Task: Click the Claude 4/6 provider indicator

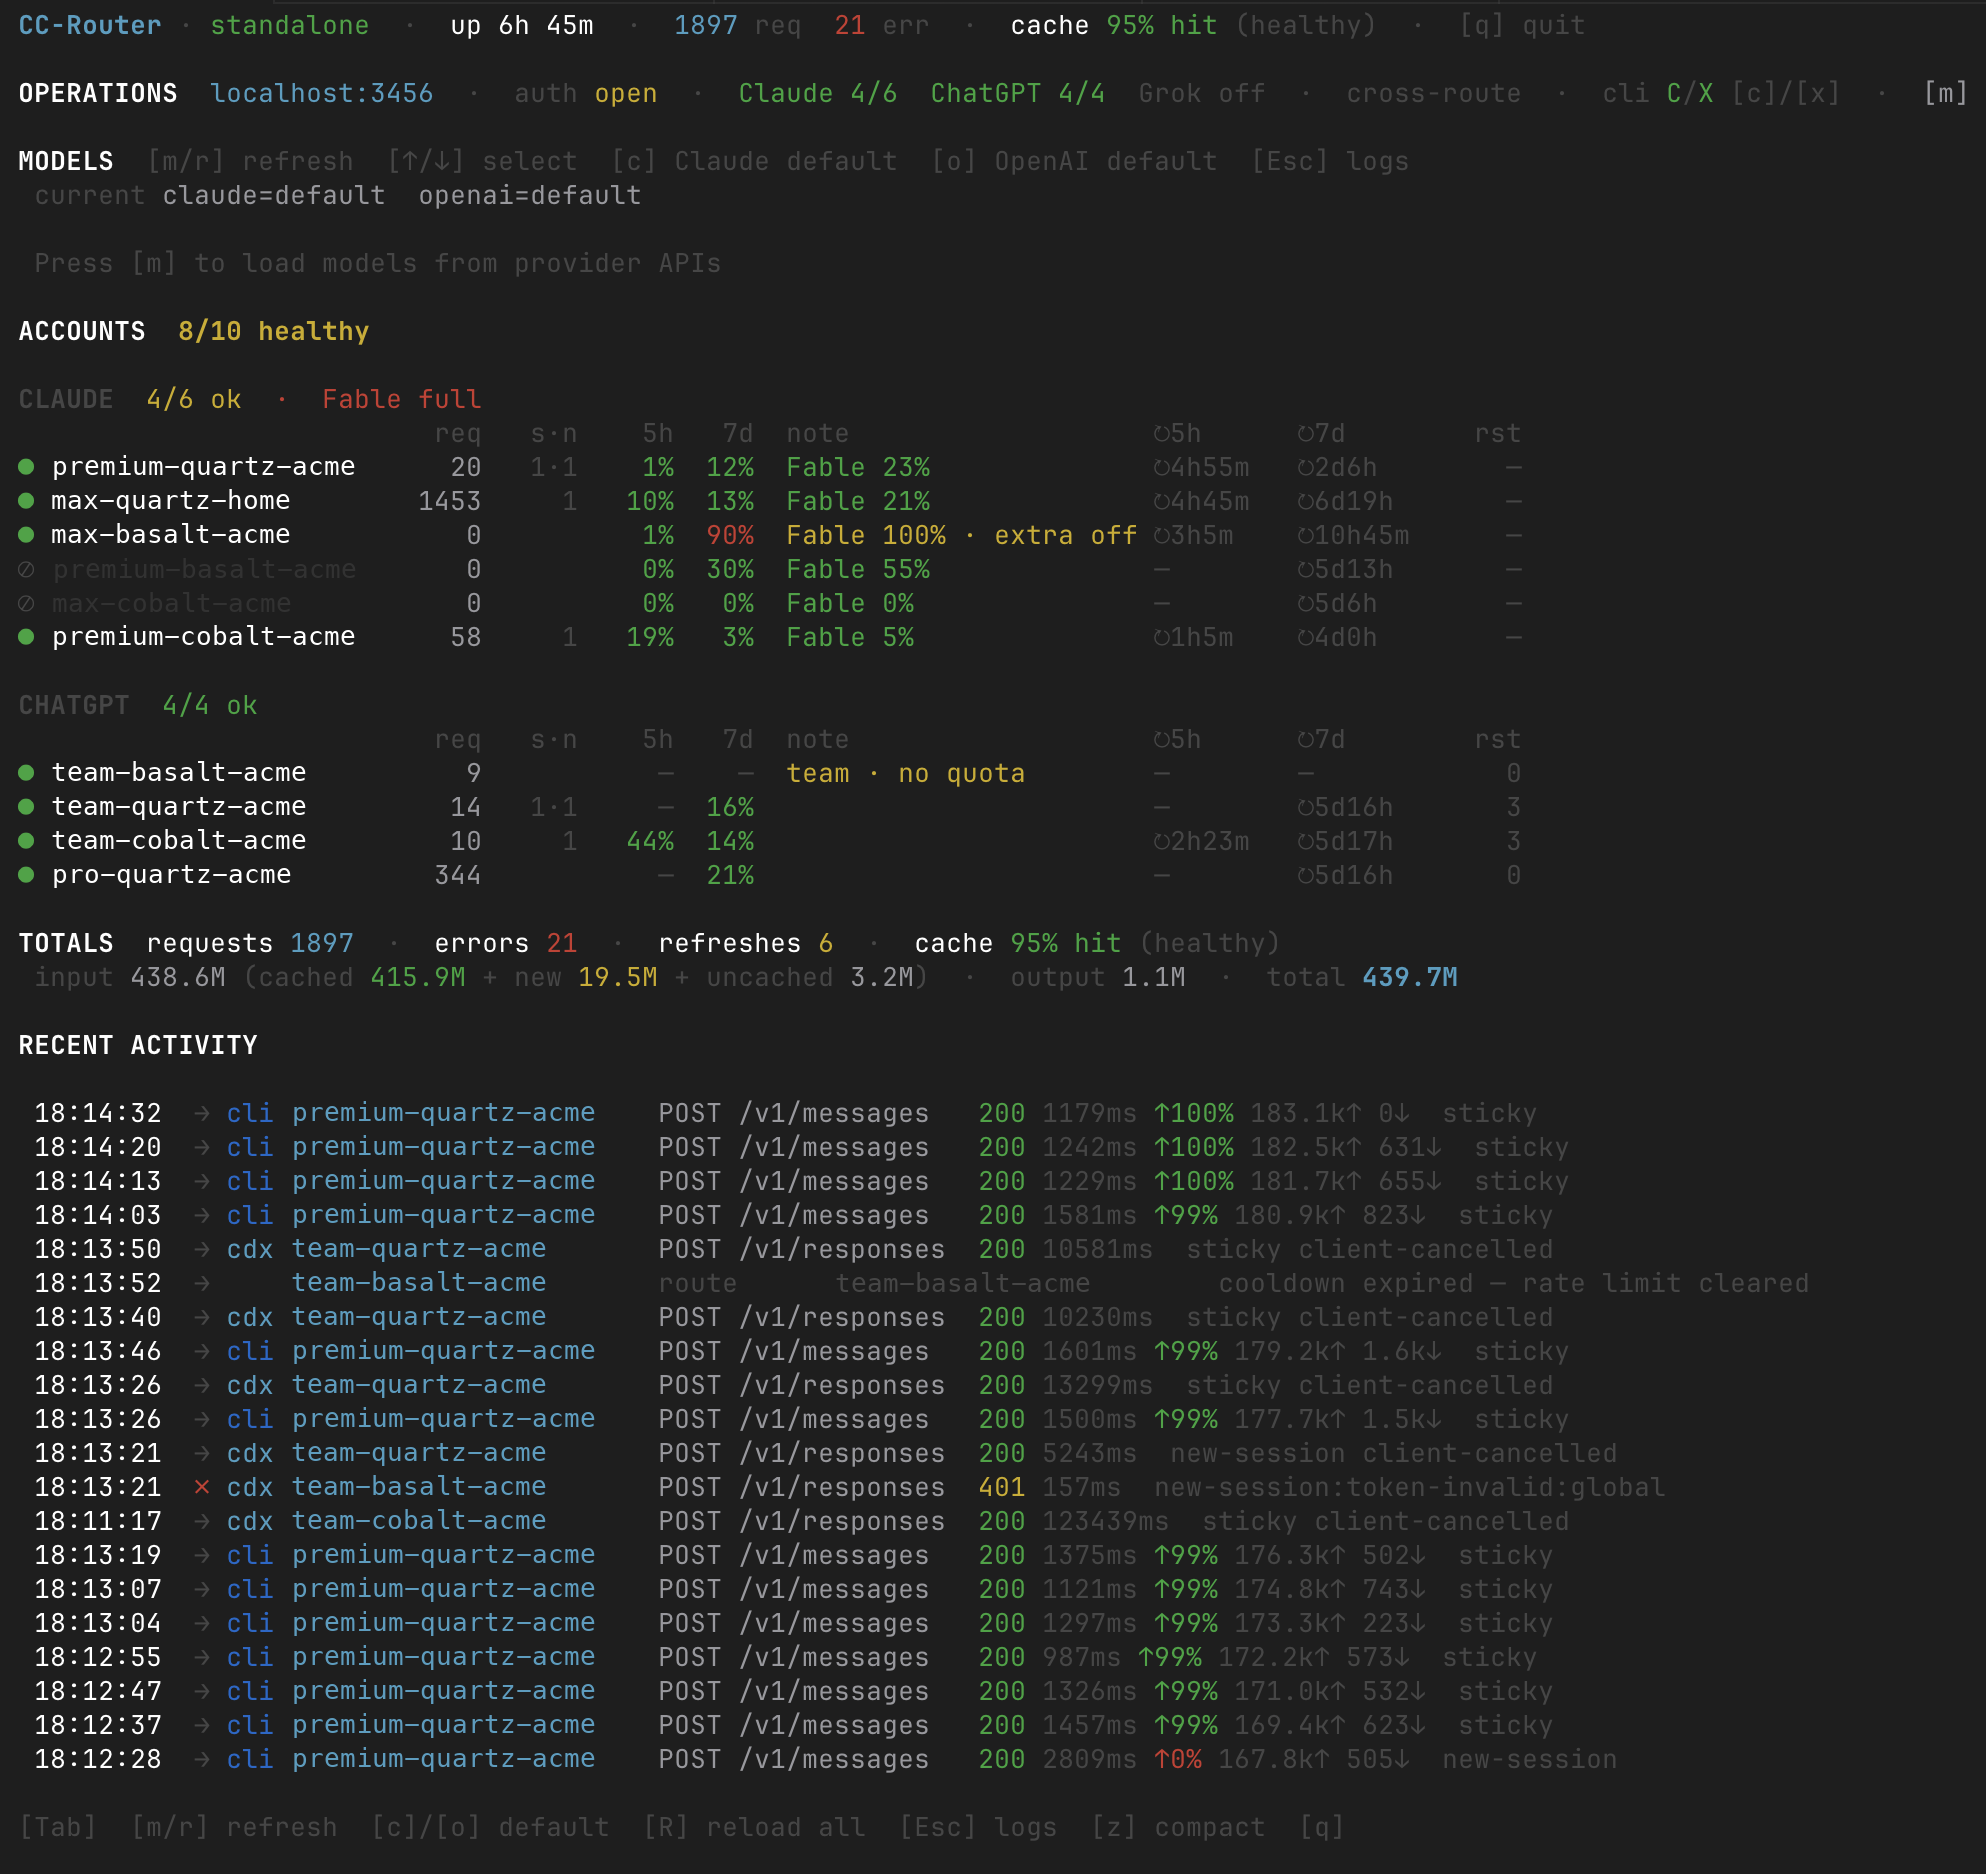Action: 818,93
